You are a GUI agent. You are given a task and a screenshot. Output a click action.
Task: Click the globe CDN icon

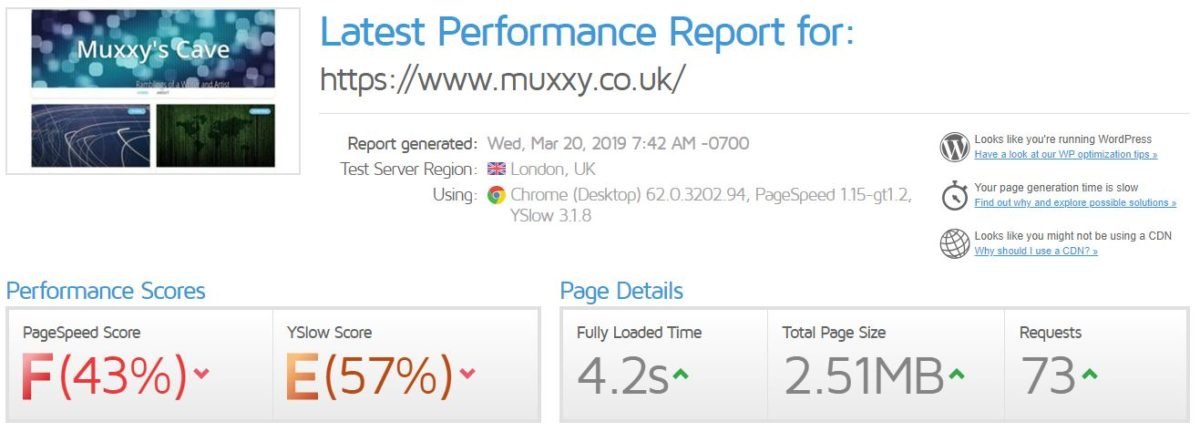click(955, 244)
